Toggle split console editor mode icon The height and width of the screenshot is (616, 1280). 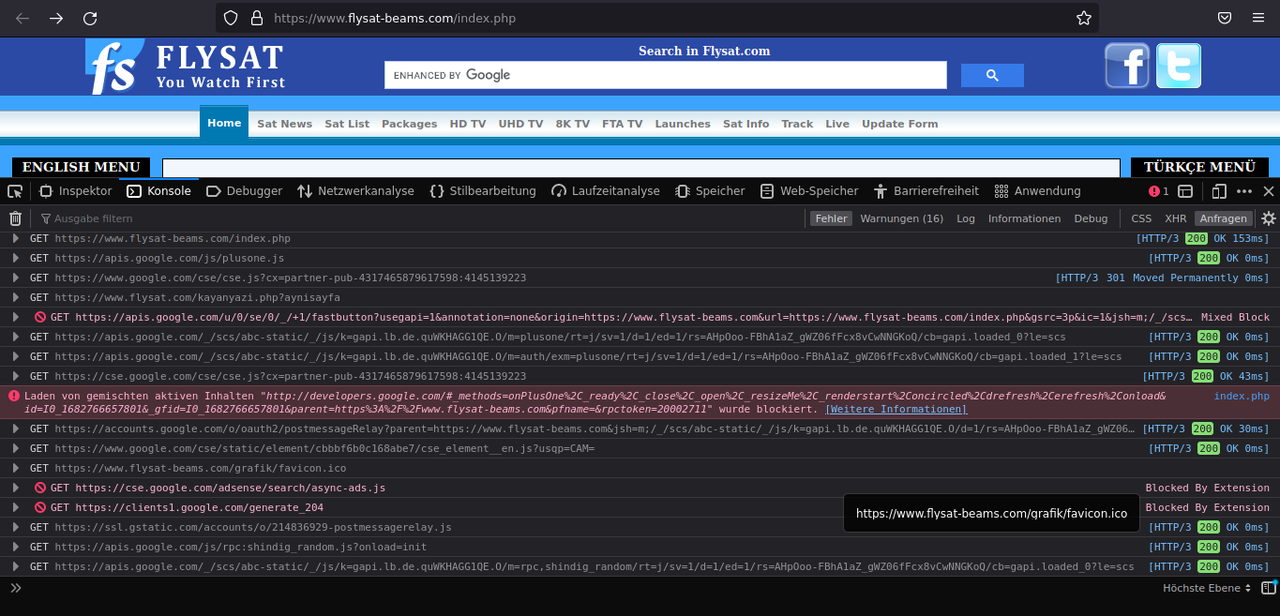point(1268,588)
